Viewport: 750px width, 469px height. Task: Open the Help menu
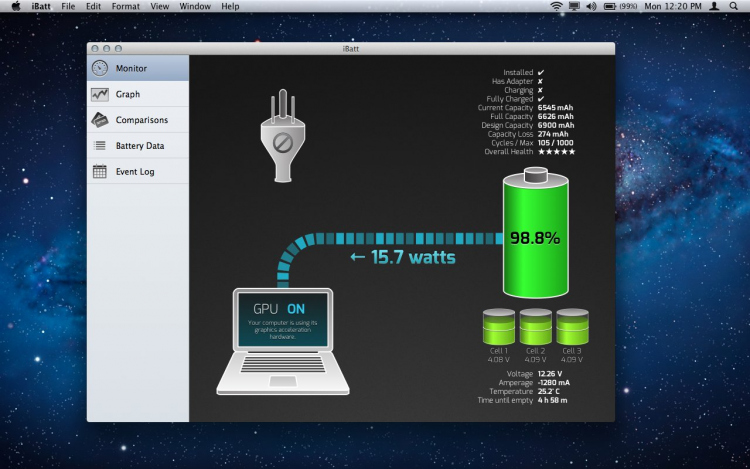(x=230, y=6)
